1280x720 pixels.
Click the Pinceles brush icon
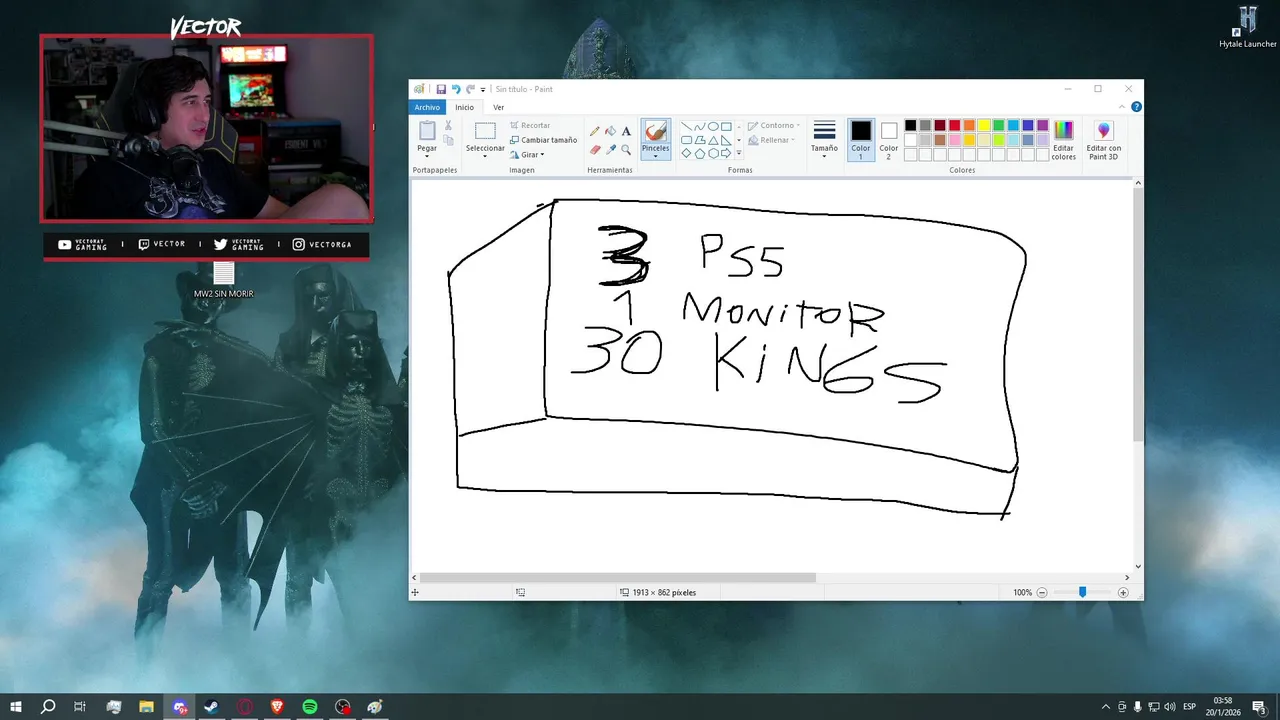(x=655, y=131)
